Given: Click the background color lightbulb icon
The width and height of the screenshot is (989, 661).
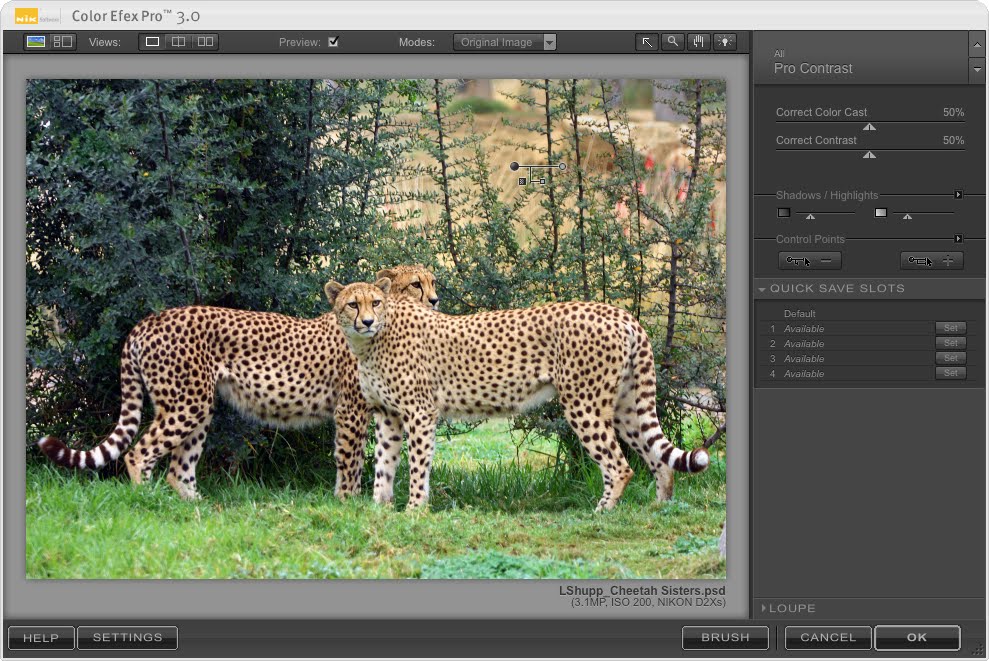Looking at the screenshot, I should (x=723, y=42).
